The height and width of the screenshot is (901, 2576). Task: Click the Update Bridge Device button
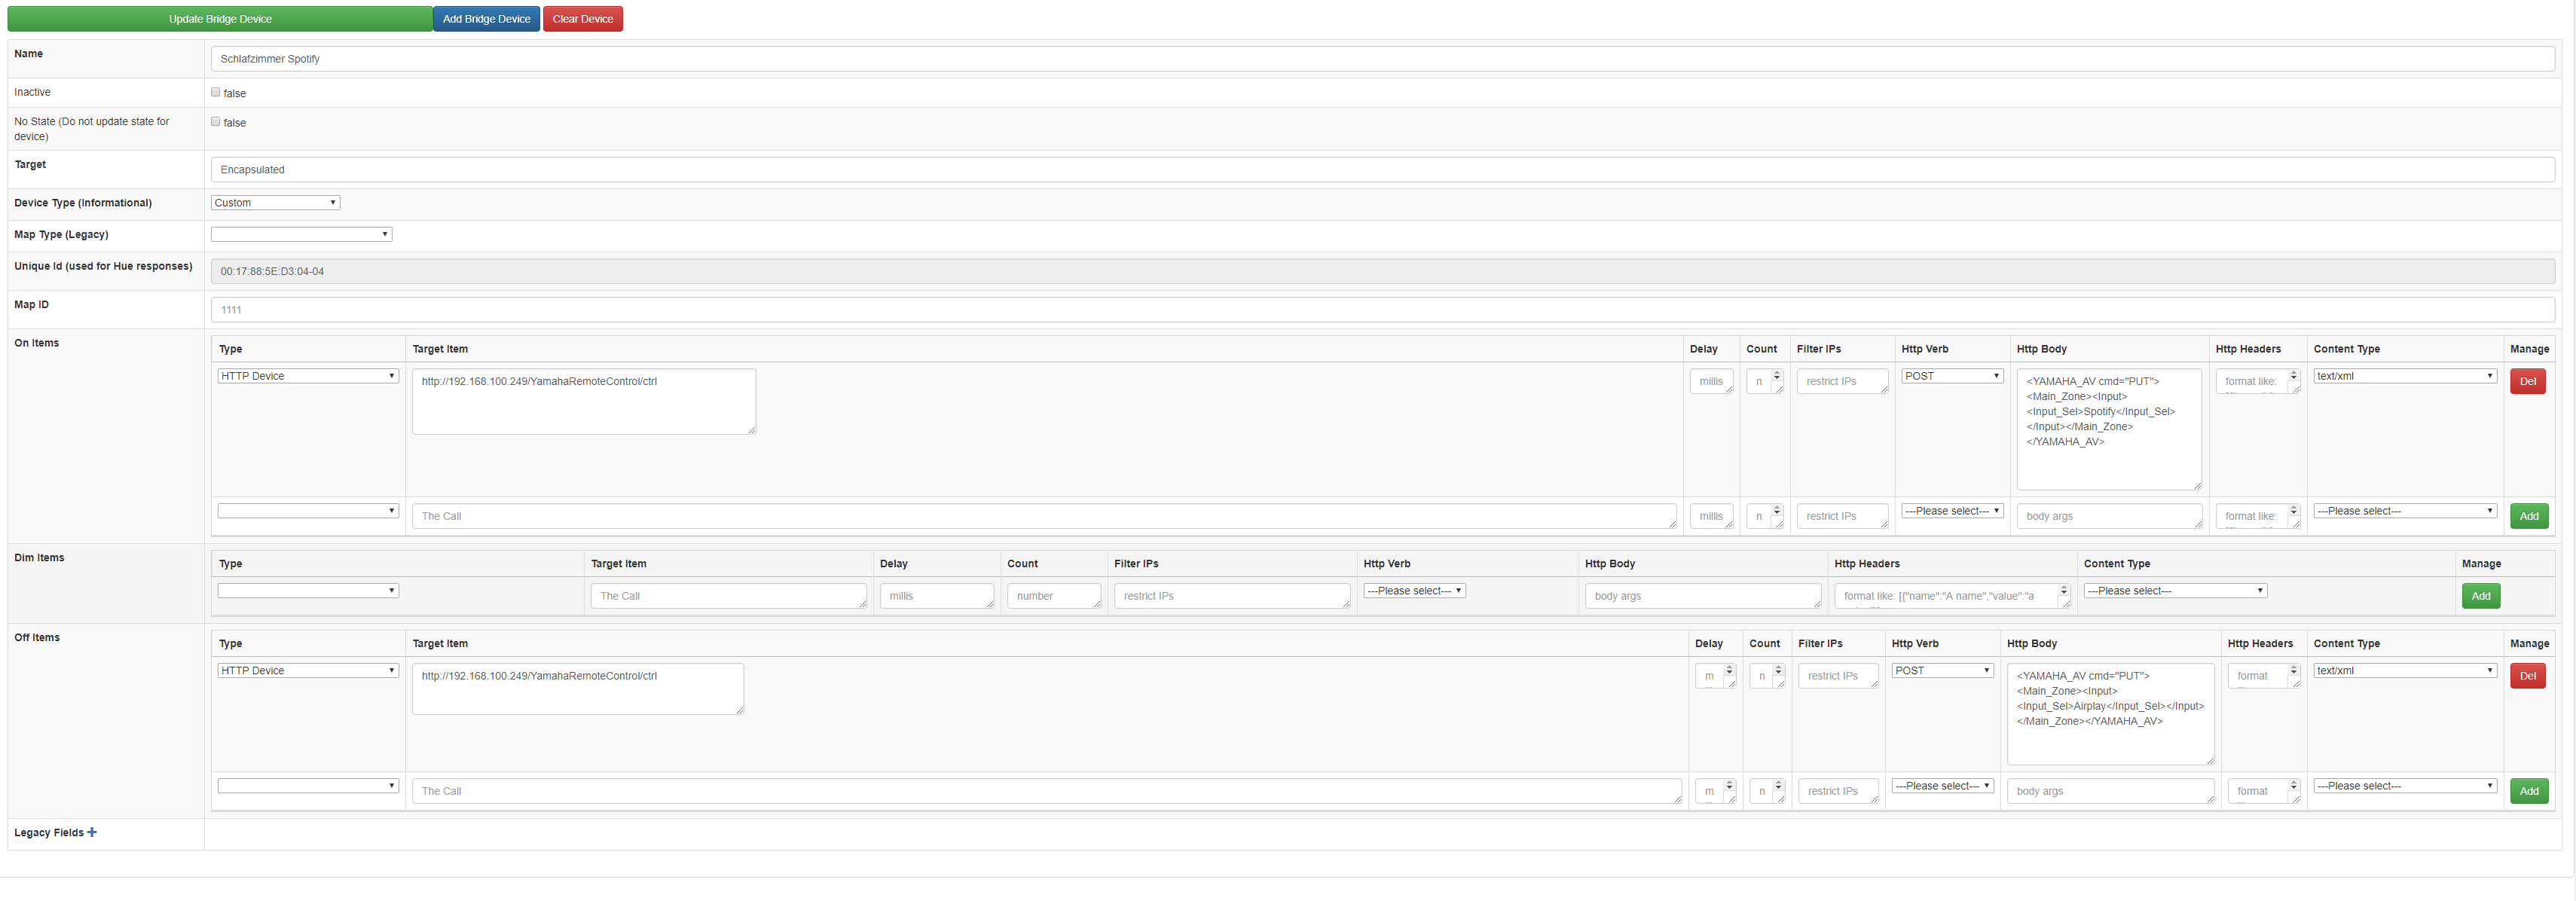point(220,19)
